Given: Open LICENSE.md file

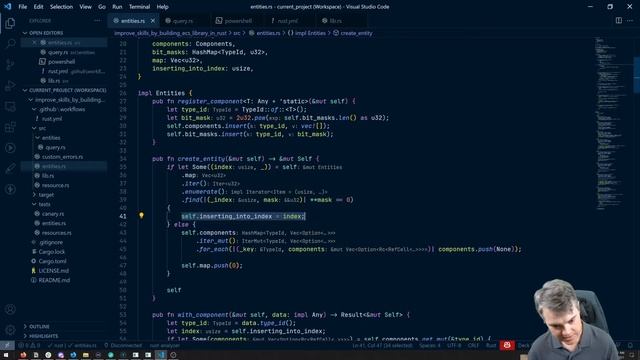Looking at the screenshot, I should [x=53, y=270].
